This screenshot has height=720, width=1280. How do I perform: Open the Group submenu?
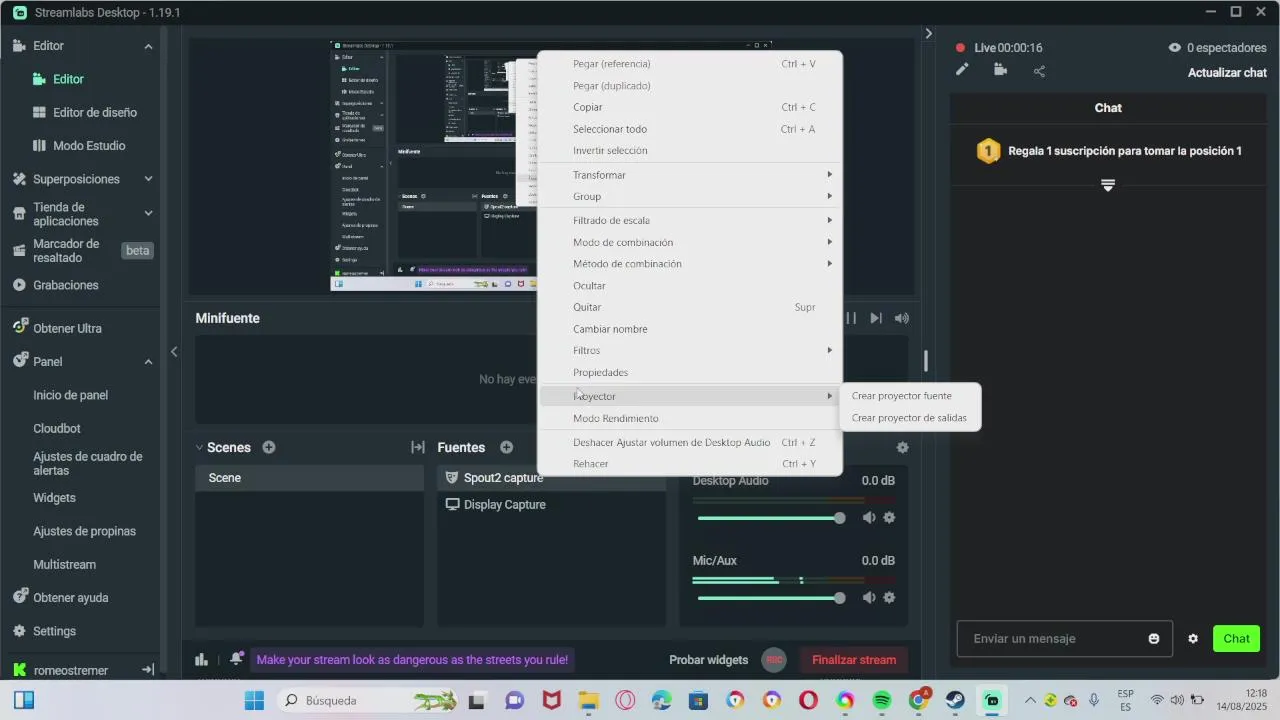690,197
